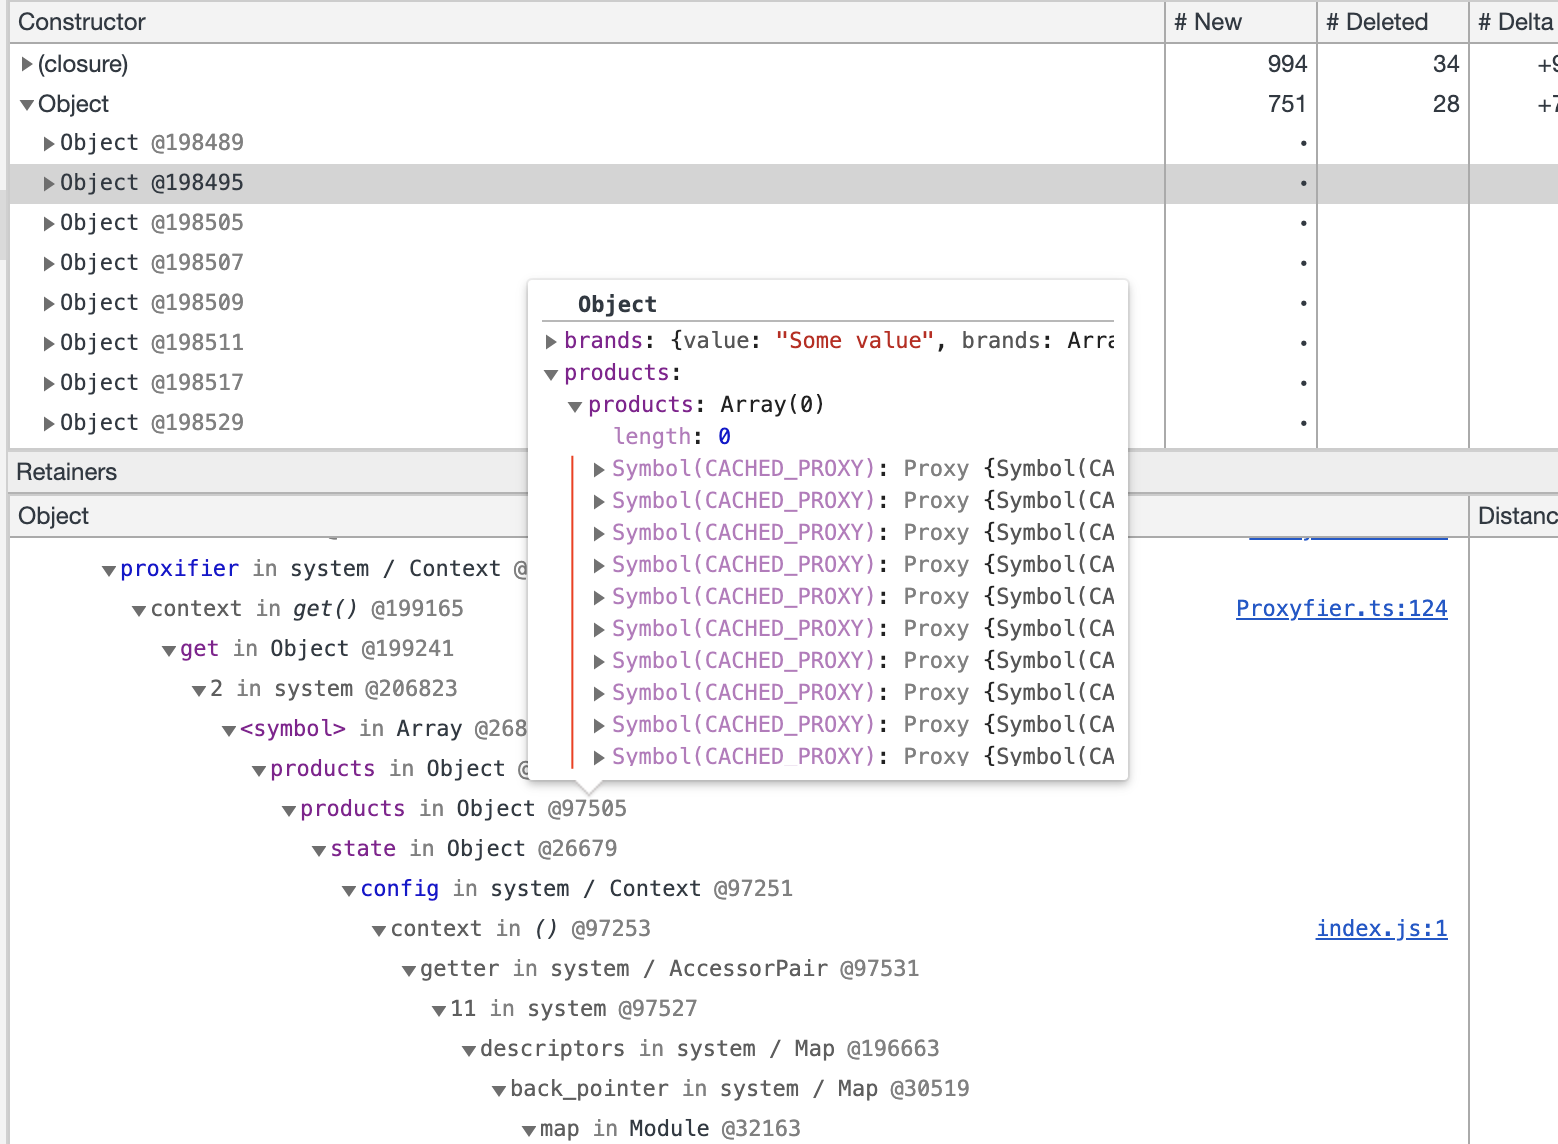
Task: Collapse the get in Object @199241 retainer
Action: point(169,650)
